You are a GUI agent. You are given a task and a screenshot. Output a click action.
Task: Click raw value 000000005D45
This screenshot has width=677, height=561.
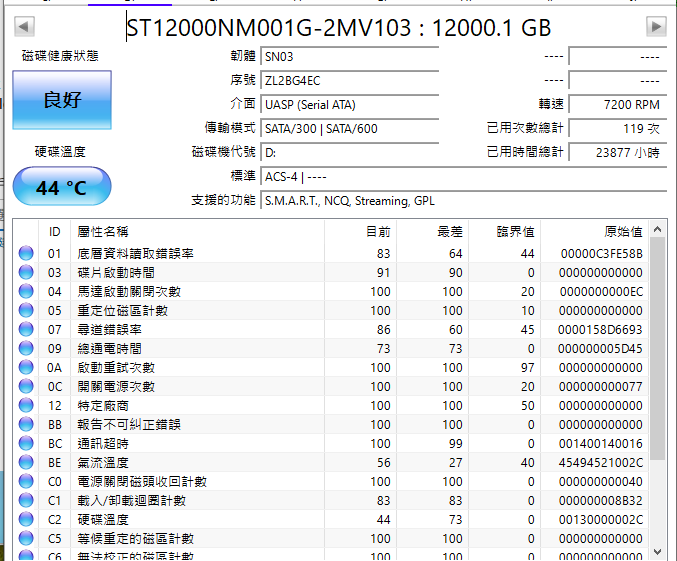click(600, 349)
